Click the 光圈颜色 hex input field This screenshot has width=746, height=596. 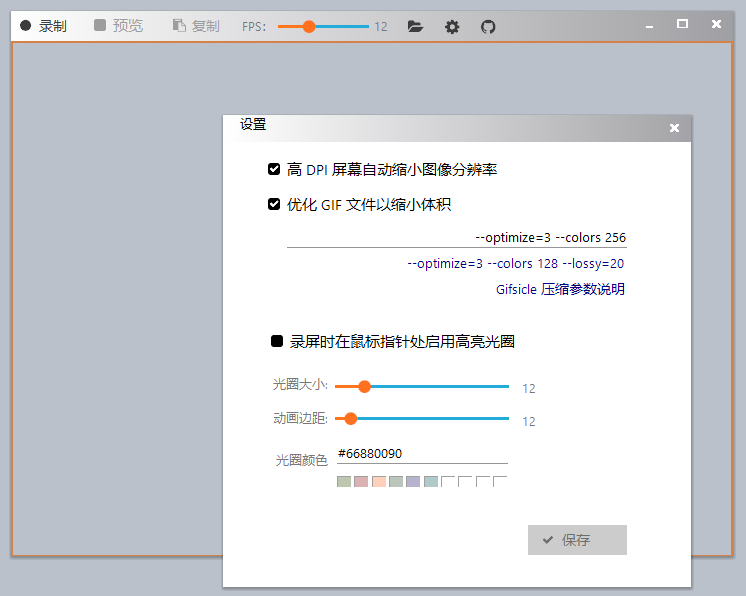[x=421, y=454]
